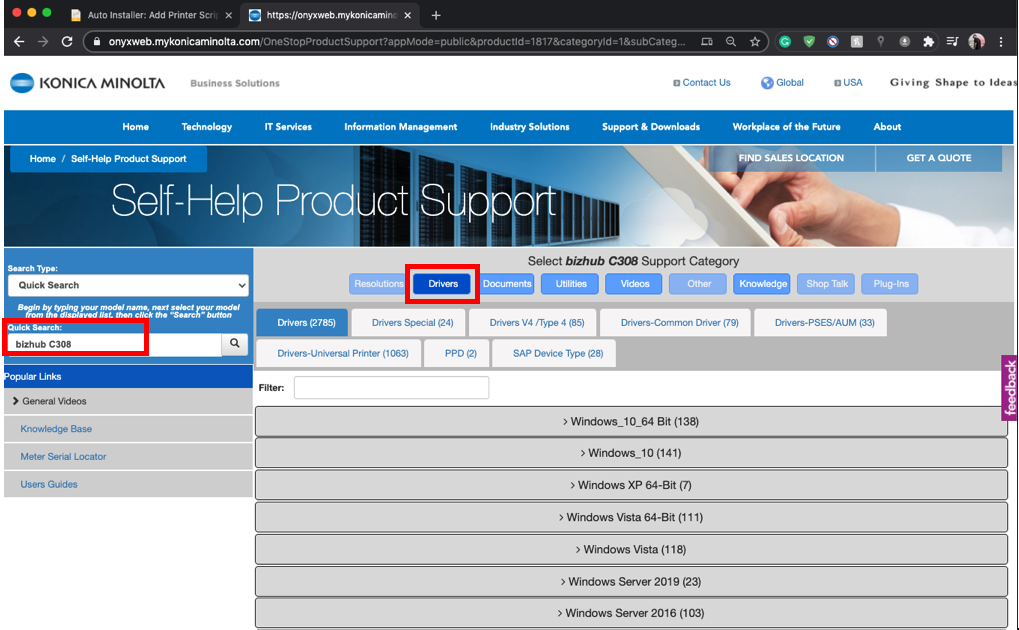
Task: Click the Plug-Ins category button
Action: click(x=890, y=284)
